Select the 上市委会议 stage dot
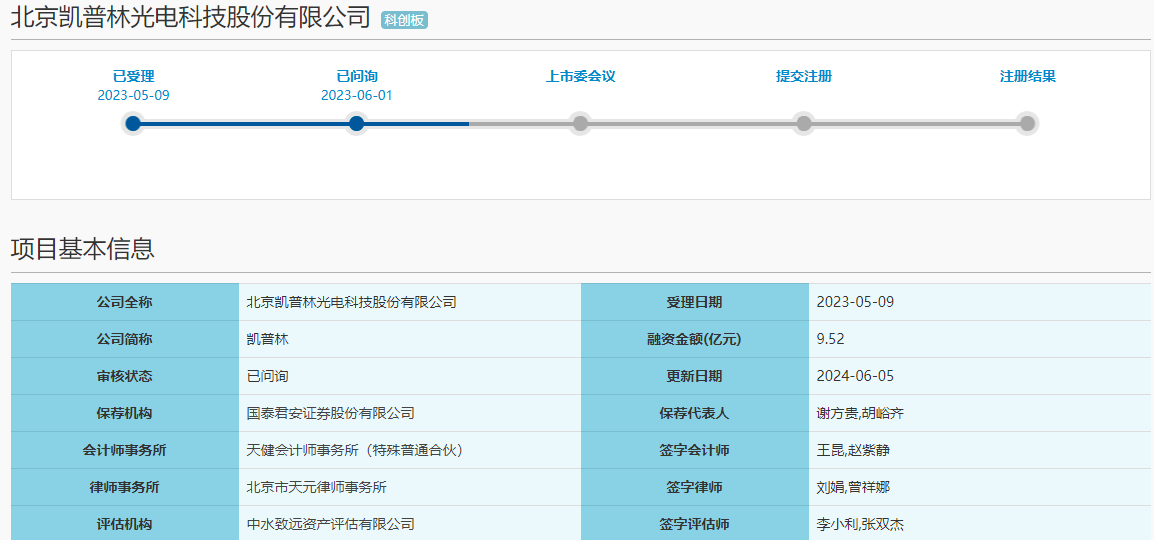 click(580, 123)
